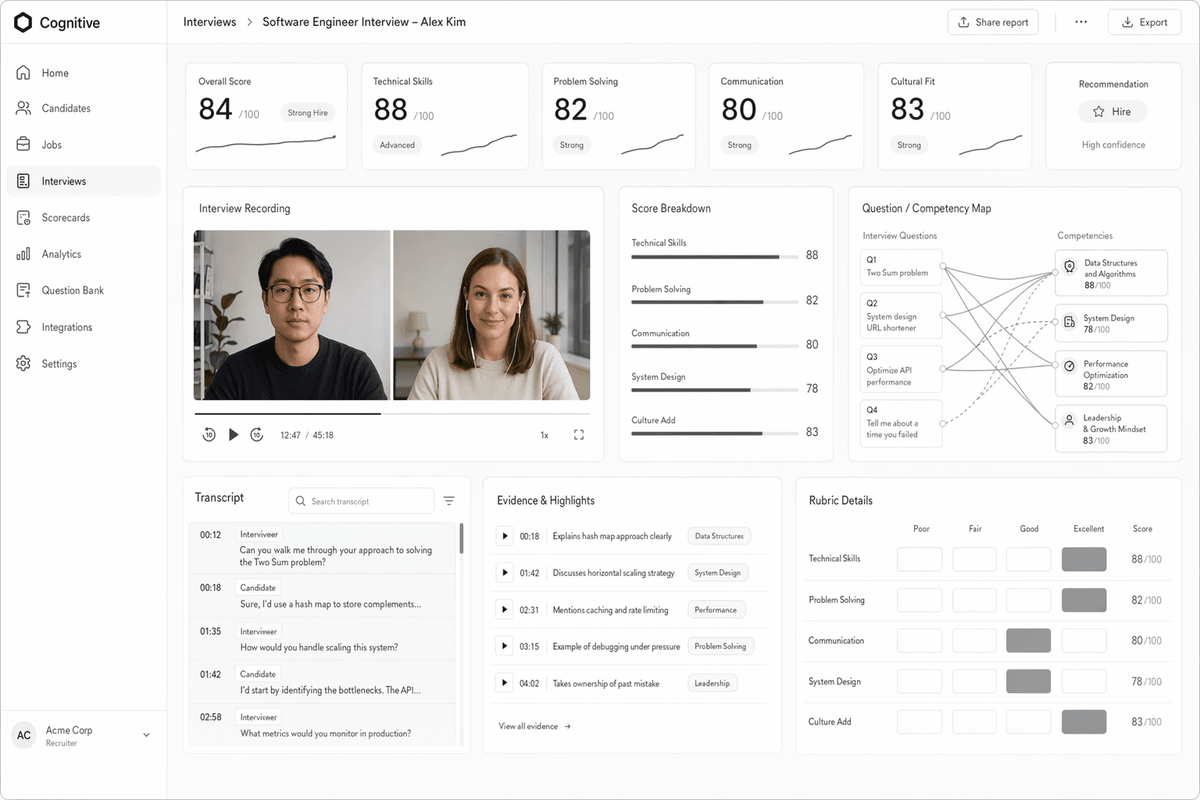
Task: Select the 01:42 transcript entry
Action: tap(322, 682)
